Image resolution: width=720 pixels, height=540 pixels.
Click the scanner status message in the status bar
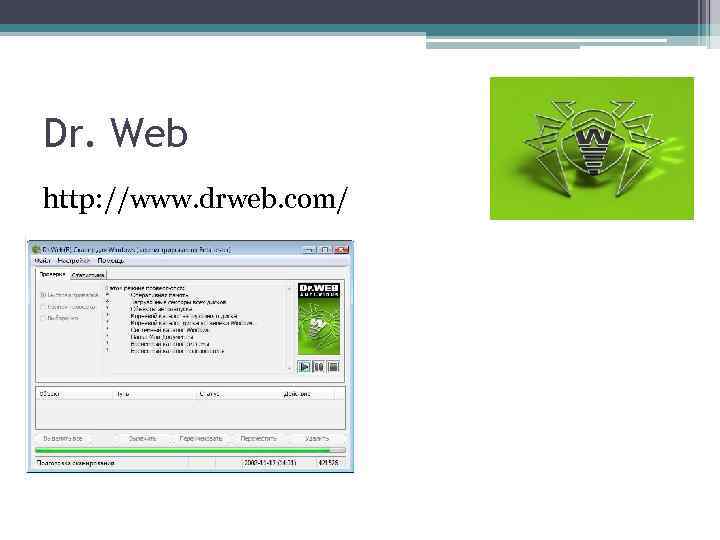coord(76,463)
